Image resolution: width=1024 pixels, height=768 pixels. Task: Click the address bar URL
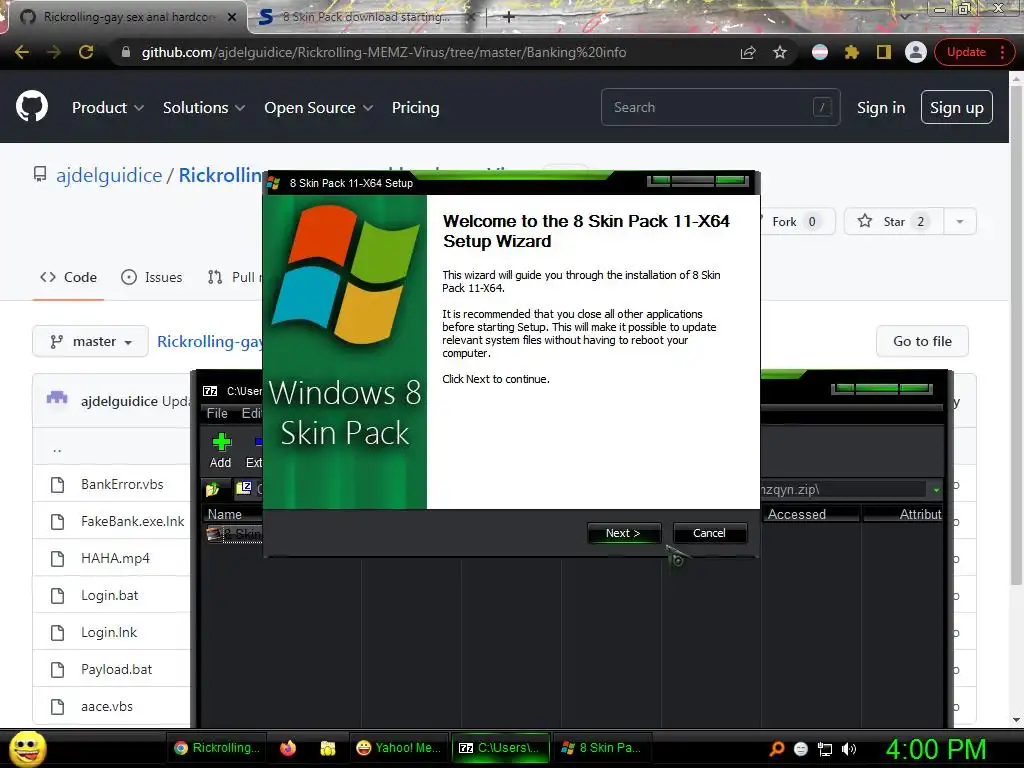click(x=384, y=52)
